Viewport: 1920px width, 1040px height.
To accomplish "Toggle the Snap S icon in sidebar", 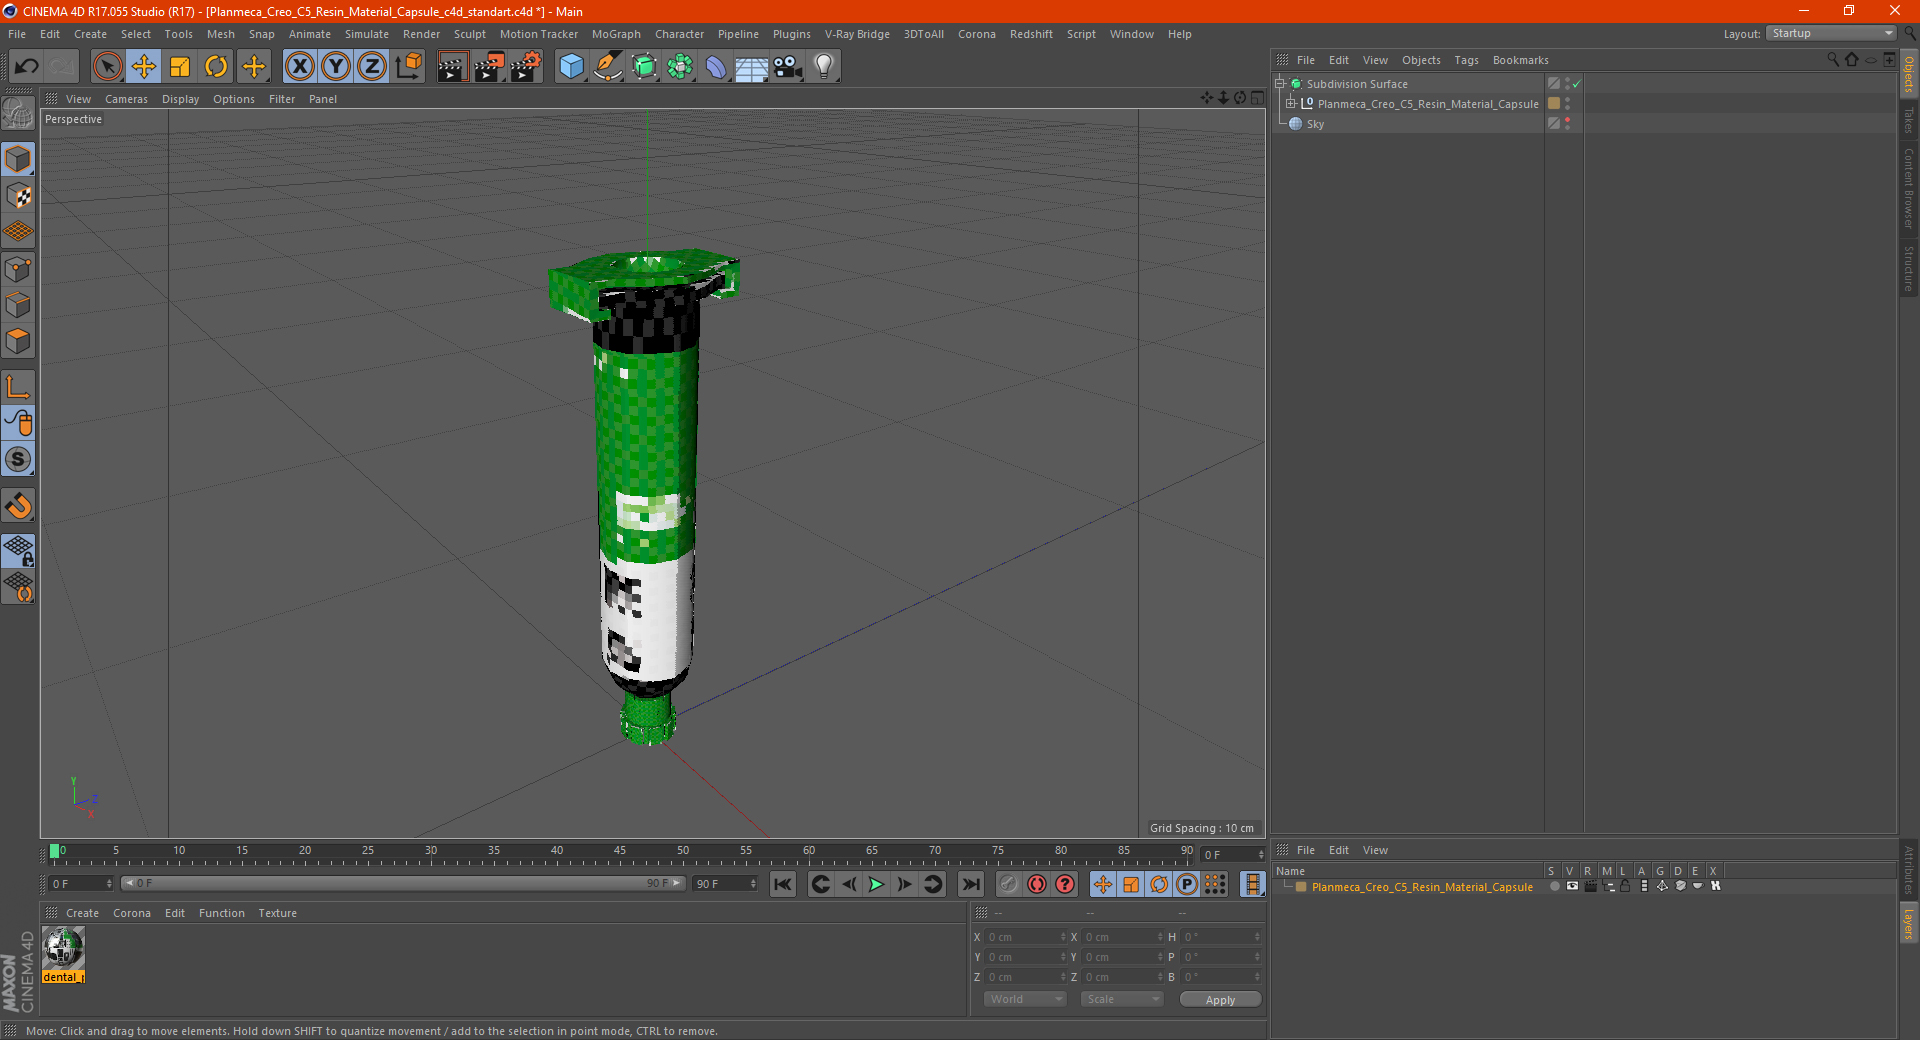I will [18, 459].
